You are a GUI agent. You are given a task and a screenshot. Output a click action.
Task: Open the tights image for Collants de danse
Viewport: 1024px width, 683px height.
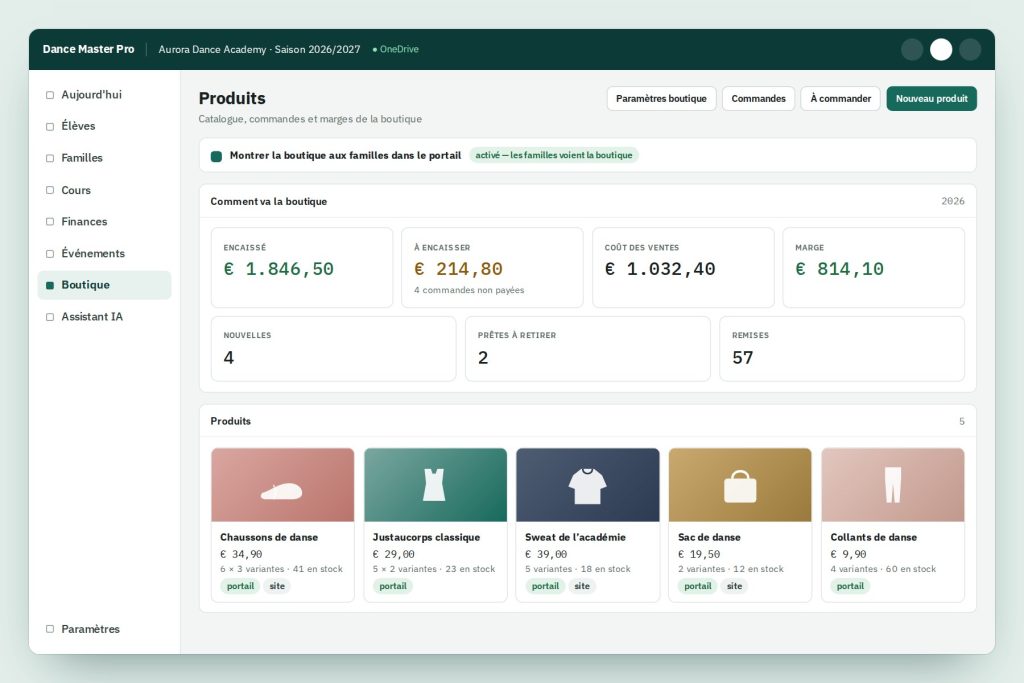click(893, 484)
